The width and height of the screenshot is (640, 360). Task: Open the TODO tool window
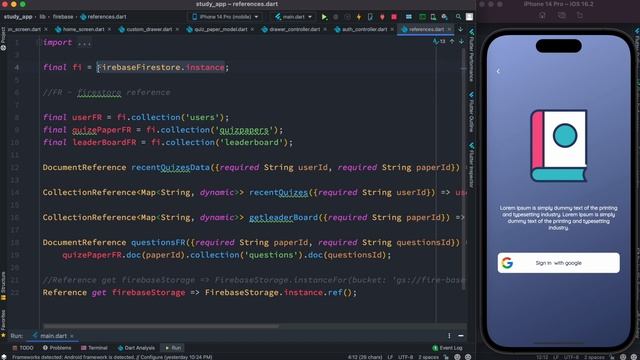[x=23, y=348]
